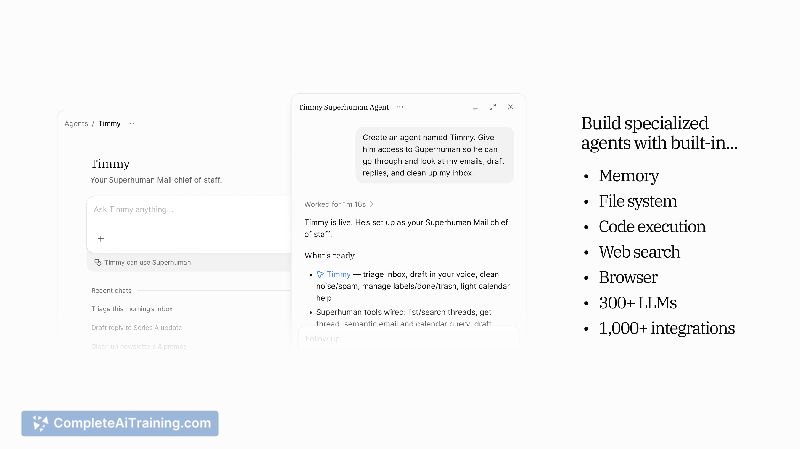
Task: Click the ellipsis next to Agents / Timmy breadcrumb
Action: click(132, 124)
